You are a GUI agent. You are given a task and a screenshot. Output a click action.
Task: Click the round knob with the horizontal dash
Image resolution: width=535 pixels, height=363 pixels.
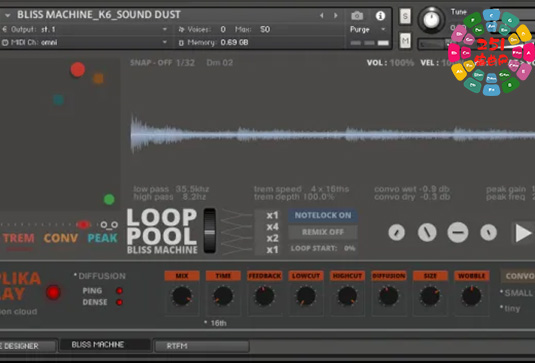(458, 232)
